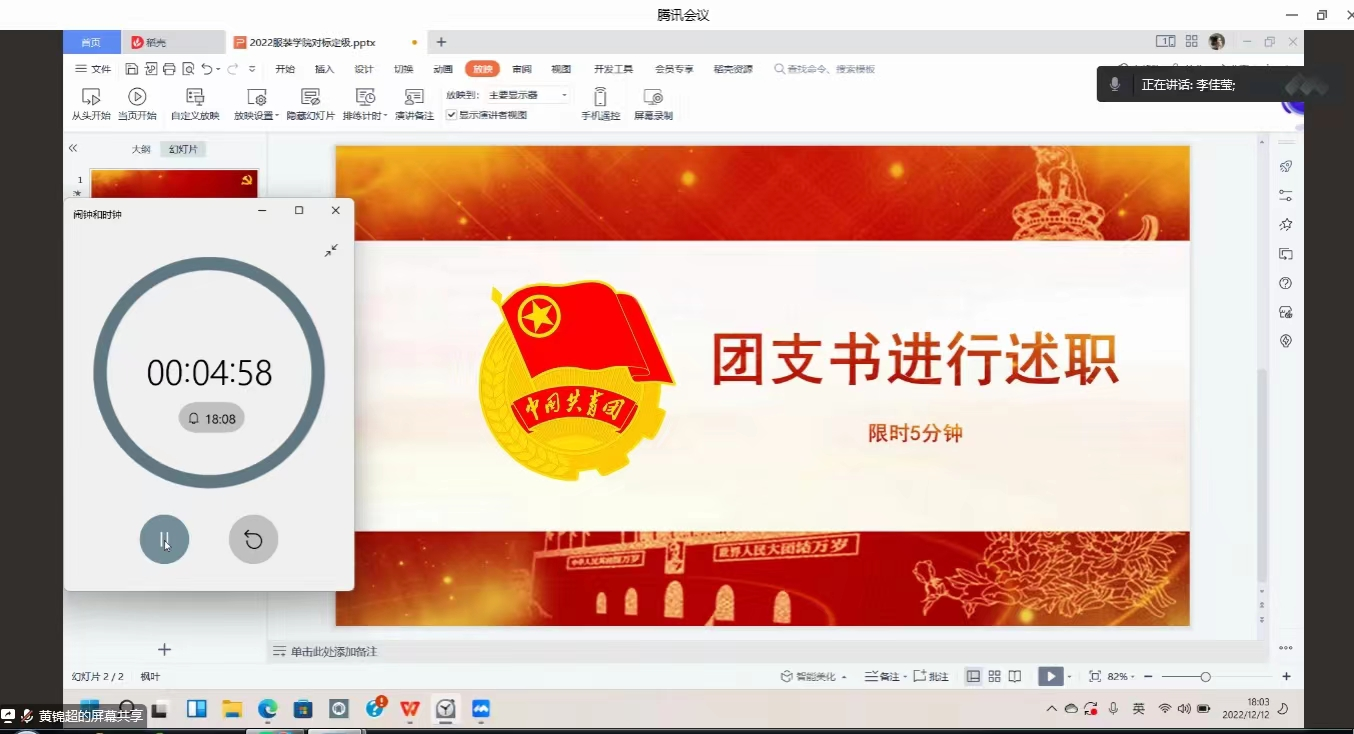Click Tencent Meeting icon in taskbar
This screenshot has height=734, width=1354.
(481, 709)
